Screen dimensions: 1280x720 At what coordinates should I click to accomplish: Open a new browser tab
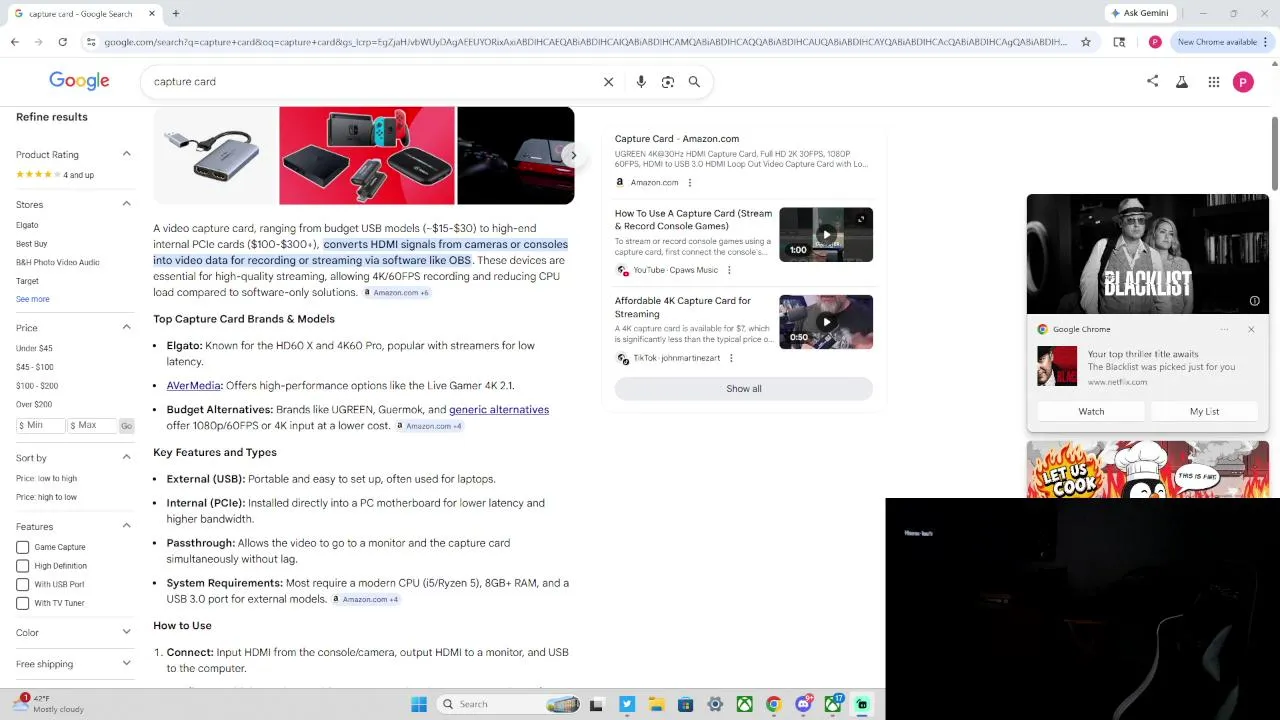click(x=175, y=14)
